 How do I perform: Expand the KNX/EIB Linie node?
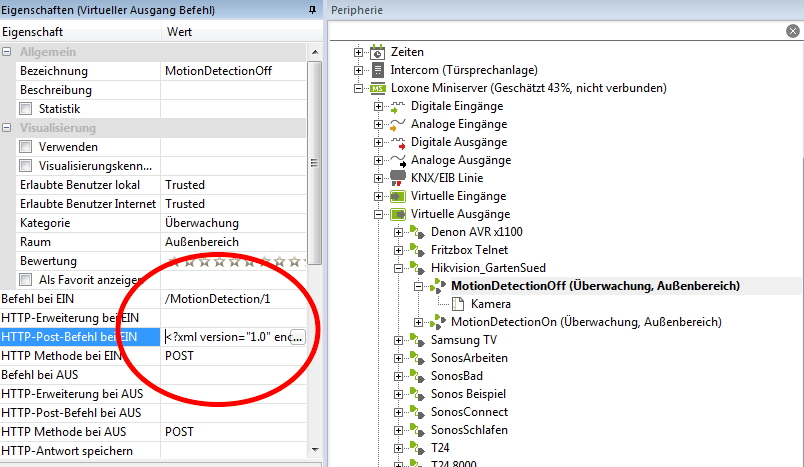378,178
